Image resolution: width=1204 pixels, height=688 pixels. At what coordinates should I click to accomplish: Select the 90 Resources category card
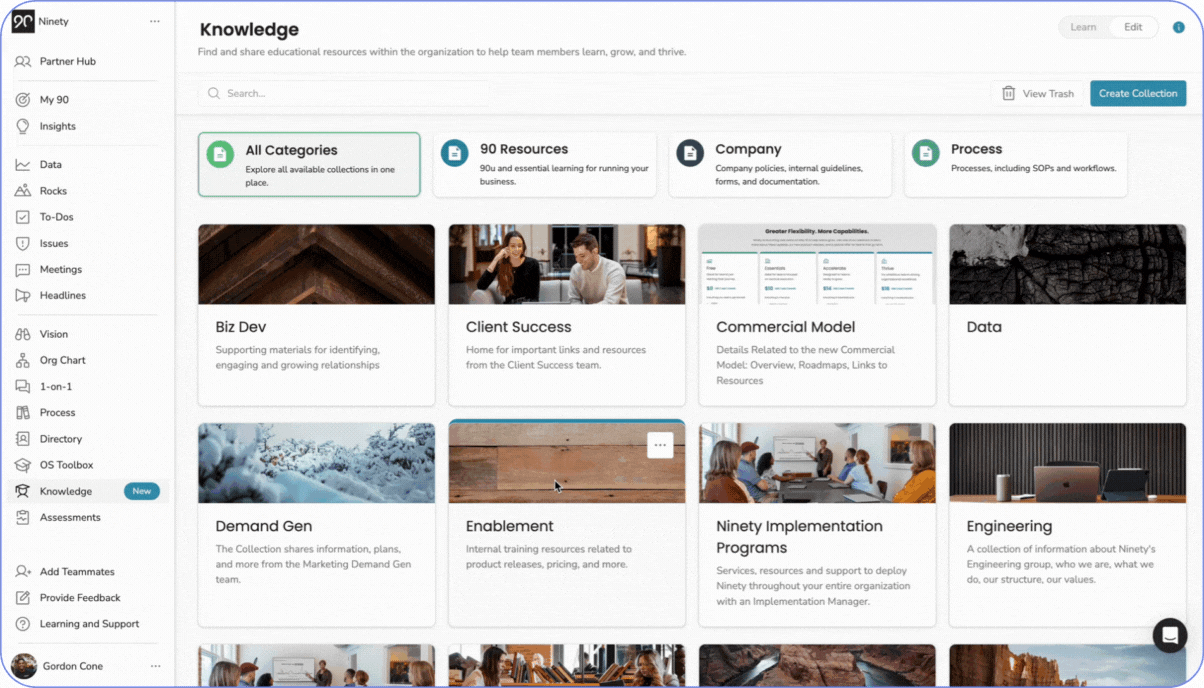pos(545,164)
